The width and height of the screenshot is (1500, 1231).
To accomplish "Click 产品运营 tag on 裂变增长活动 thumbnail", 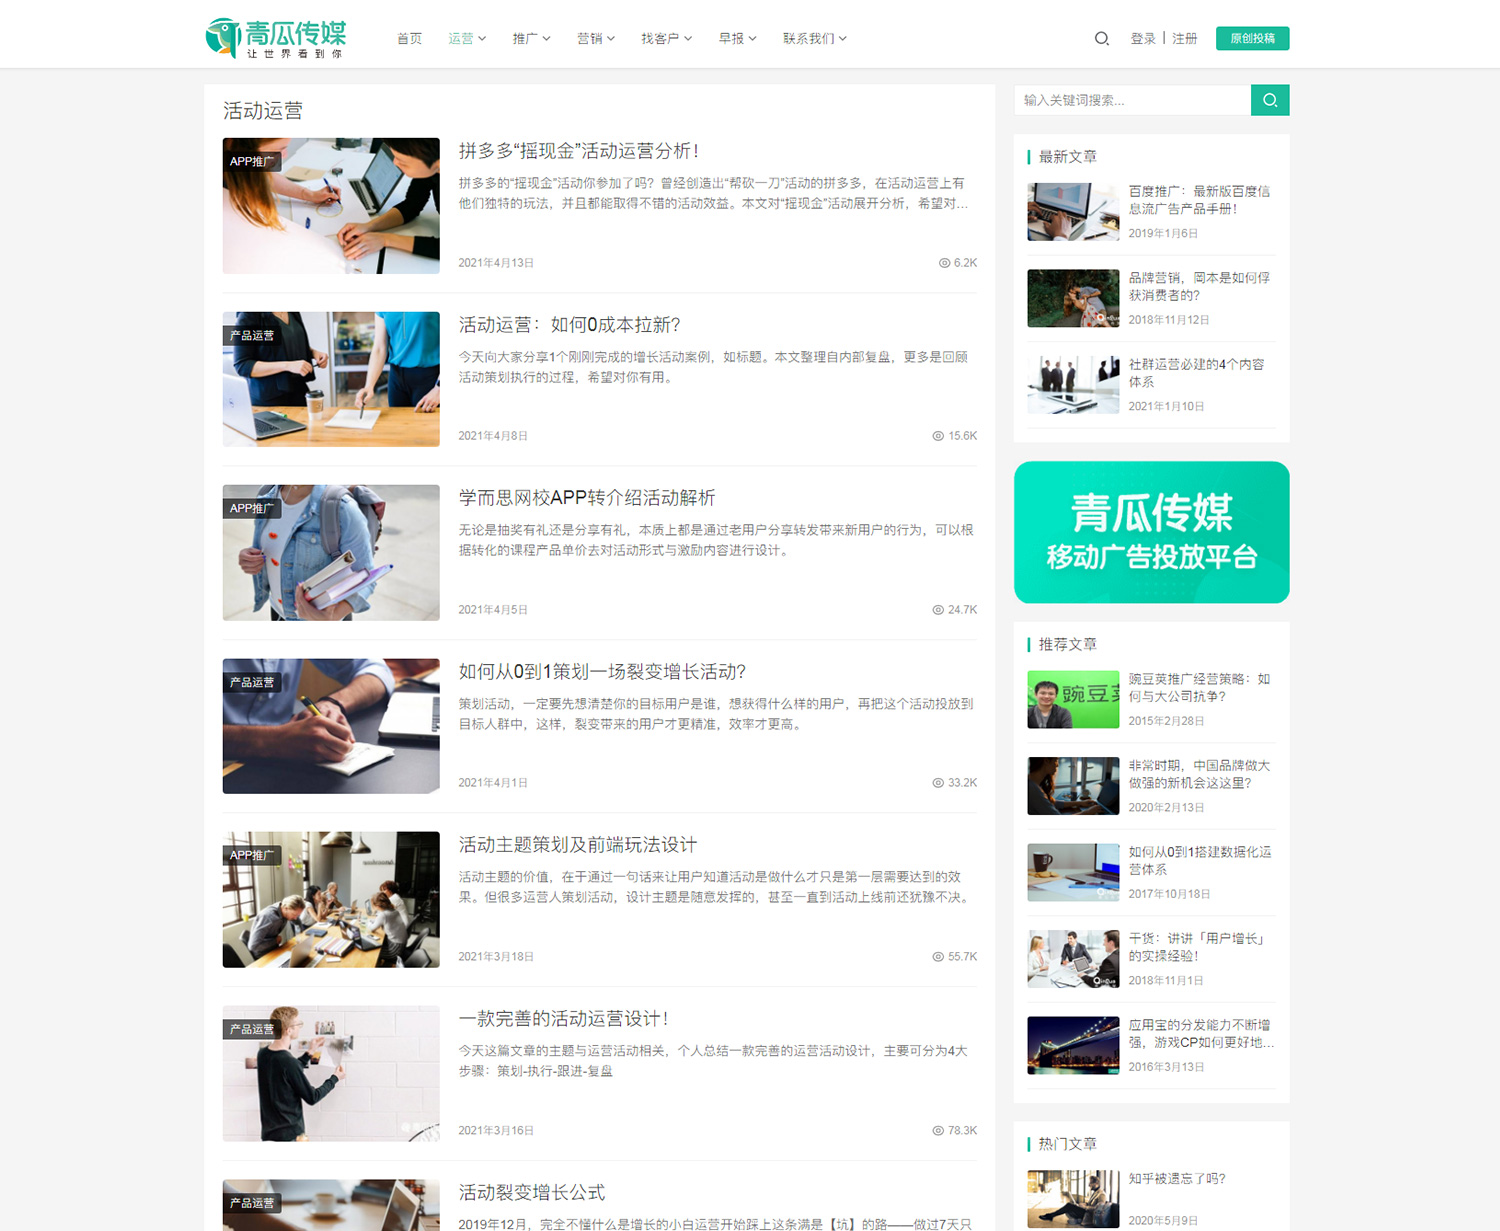I will pos(252,682).
